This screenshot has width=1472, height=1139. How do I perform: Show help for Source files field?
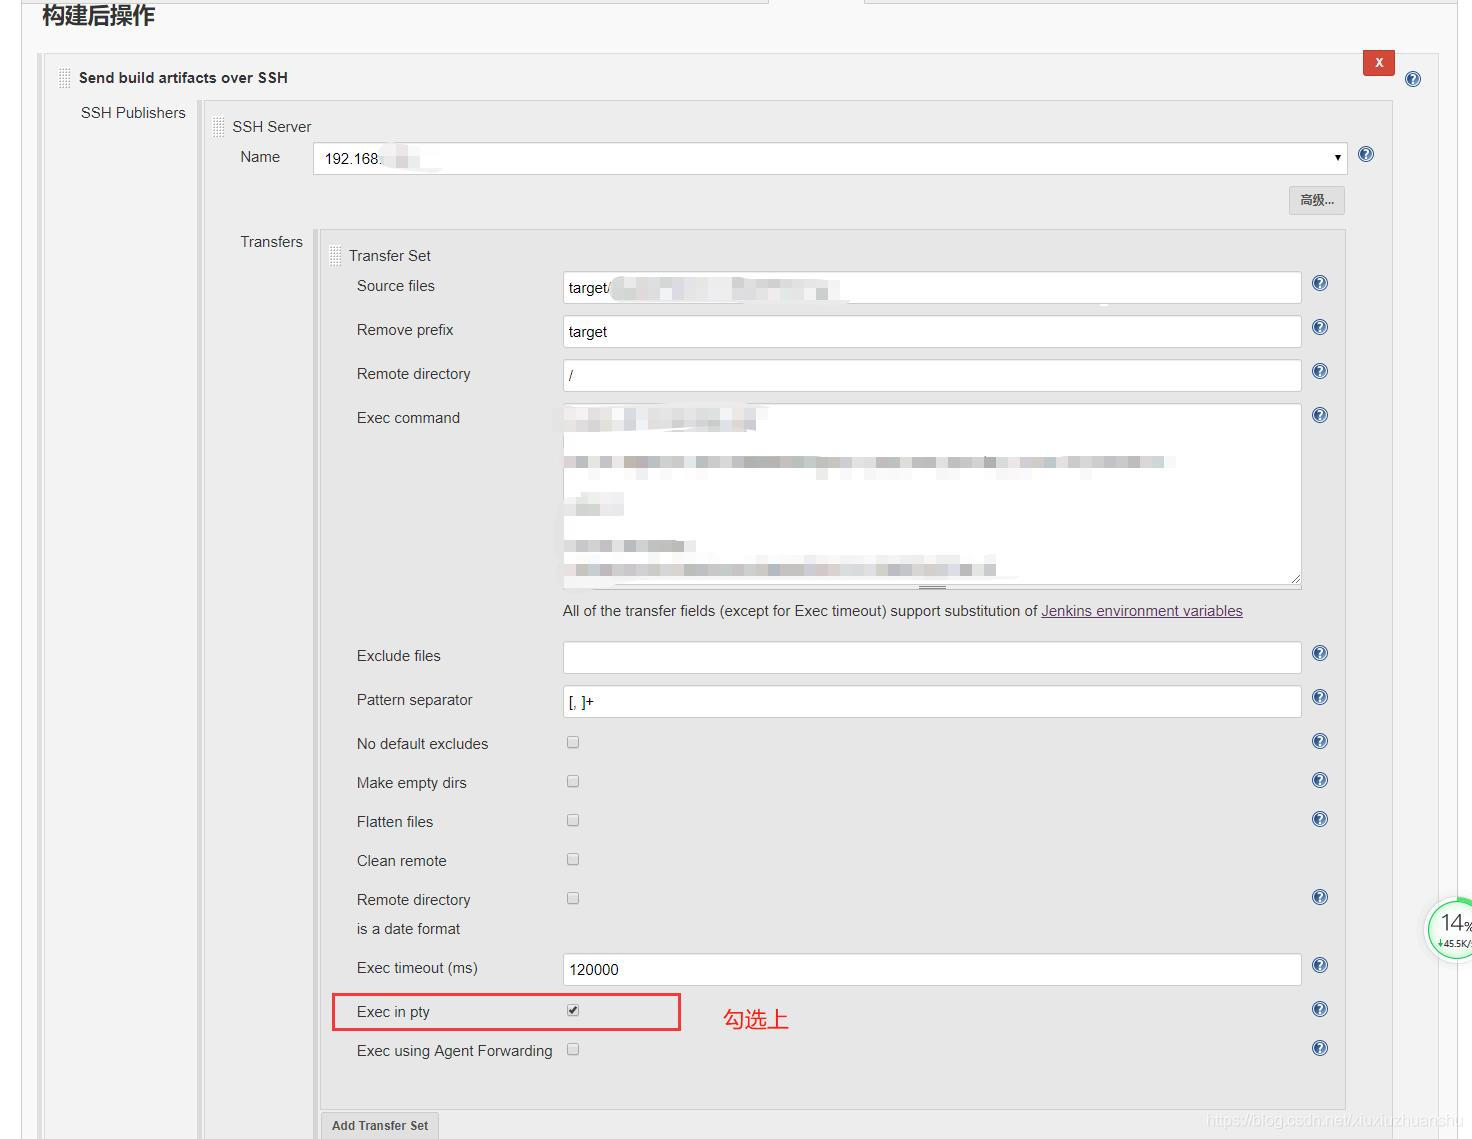coord(1320,283)
